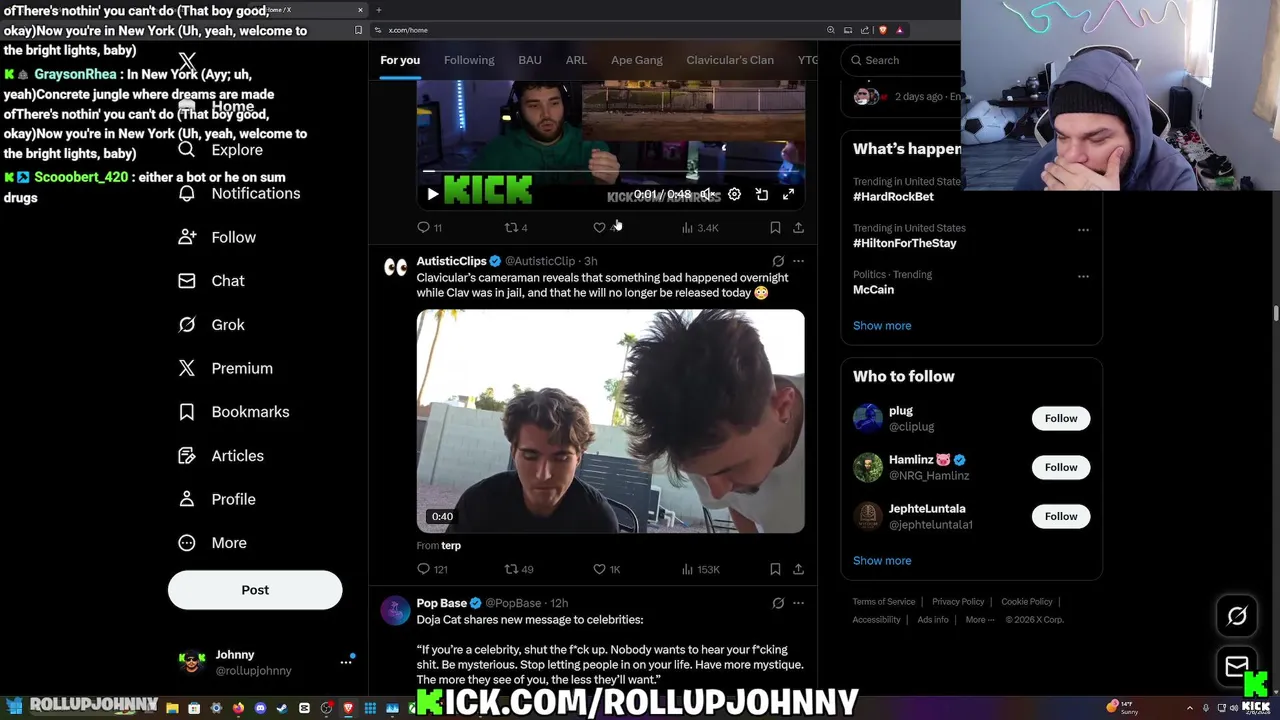This screenshot has width=1280, height=720.
Task: Open the Terms of Service footer link
Action: 884,602
